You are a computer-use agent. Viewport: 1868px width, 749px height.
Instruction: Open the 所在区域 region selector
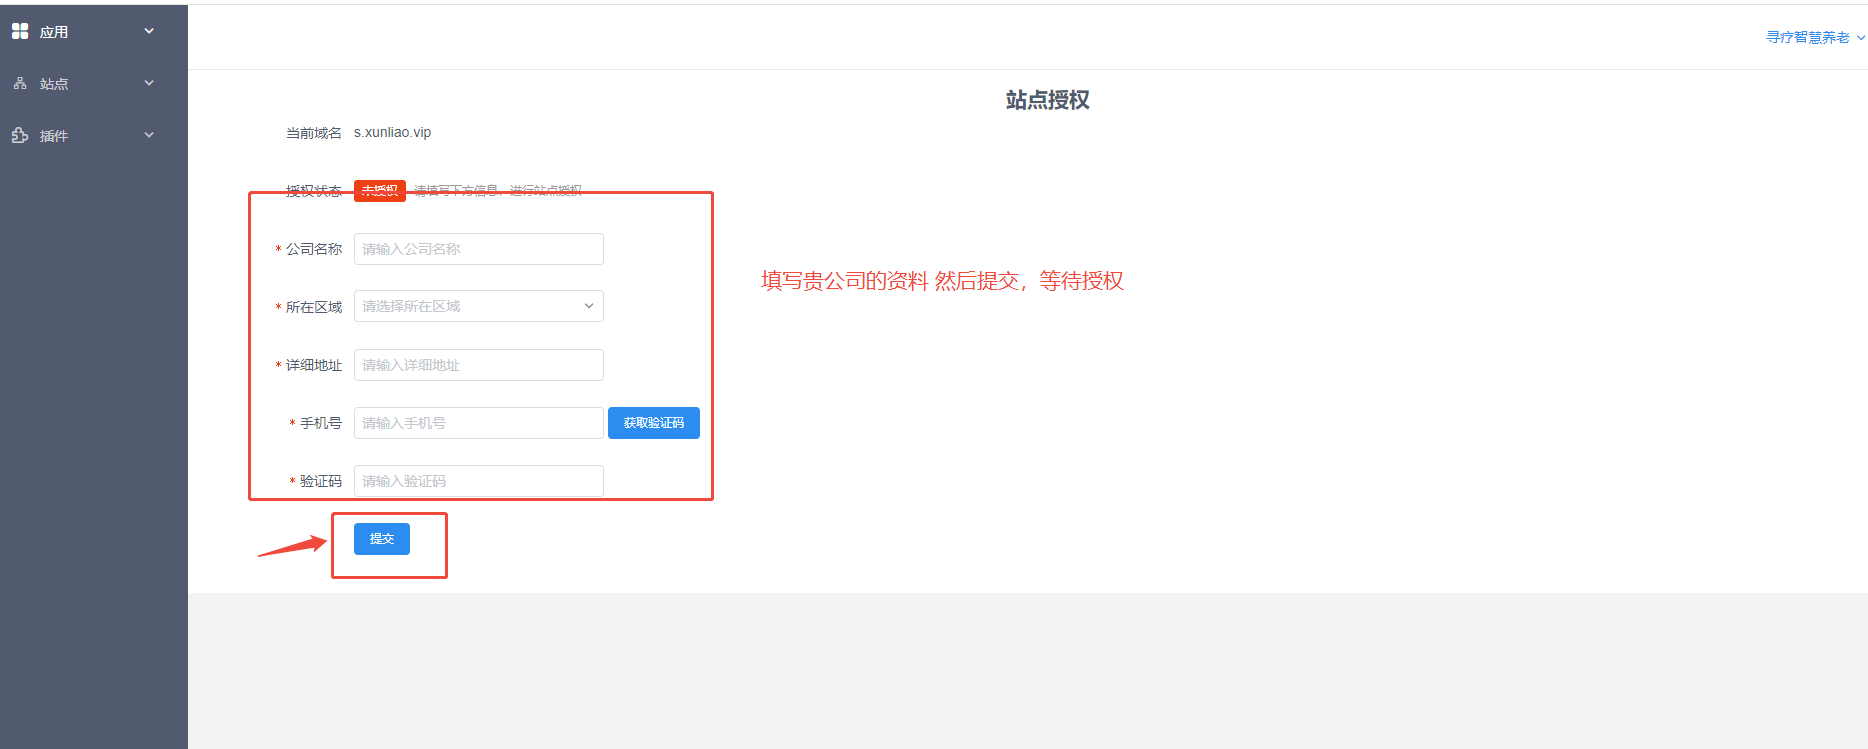point(468,306)
